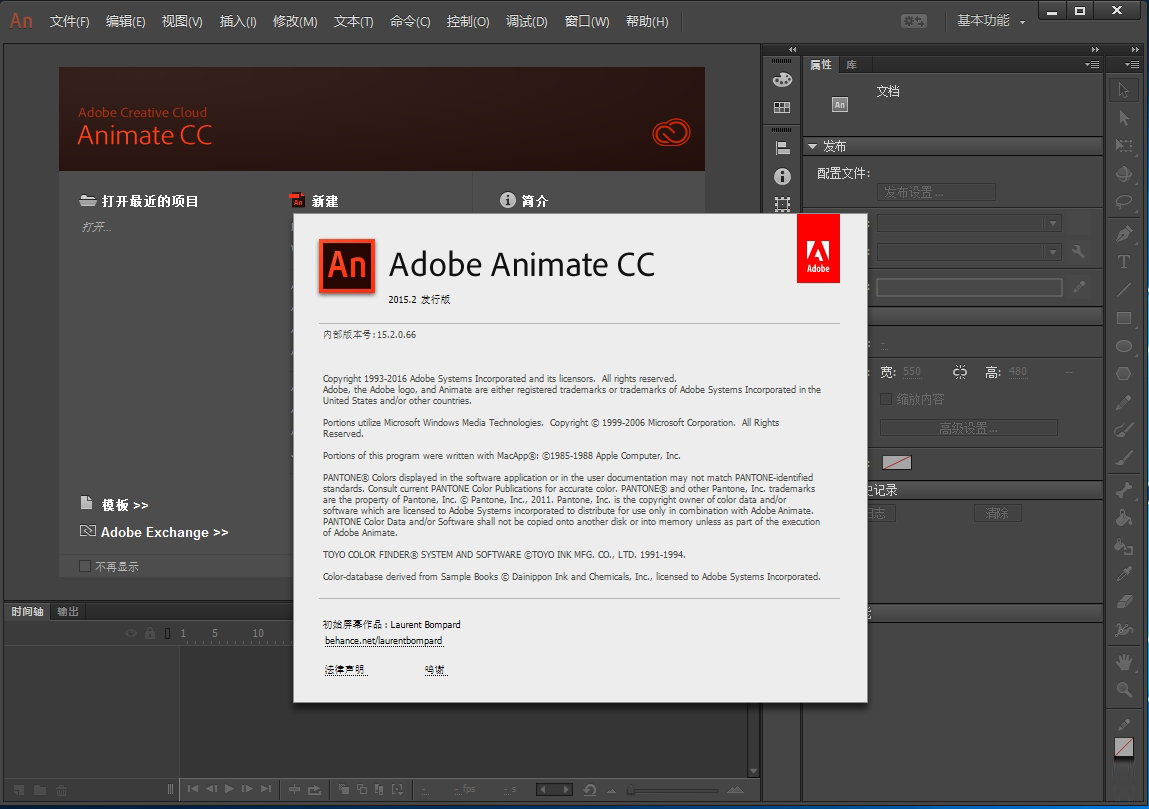
Task: Toggle the timeline loop button
Action: point(314,789)
